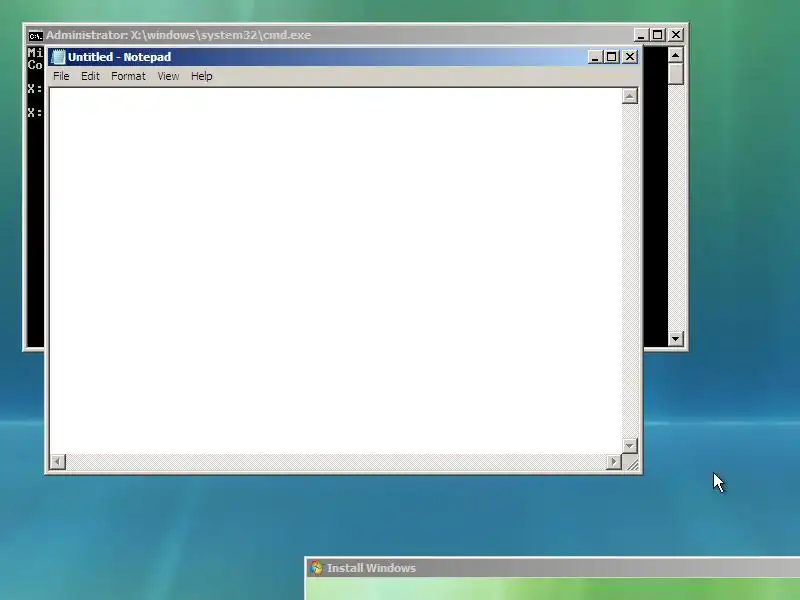Open the File menu in Notepad
The height and width of the screenshot is (600, 800).
[61, 76]
